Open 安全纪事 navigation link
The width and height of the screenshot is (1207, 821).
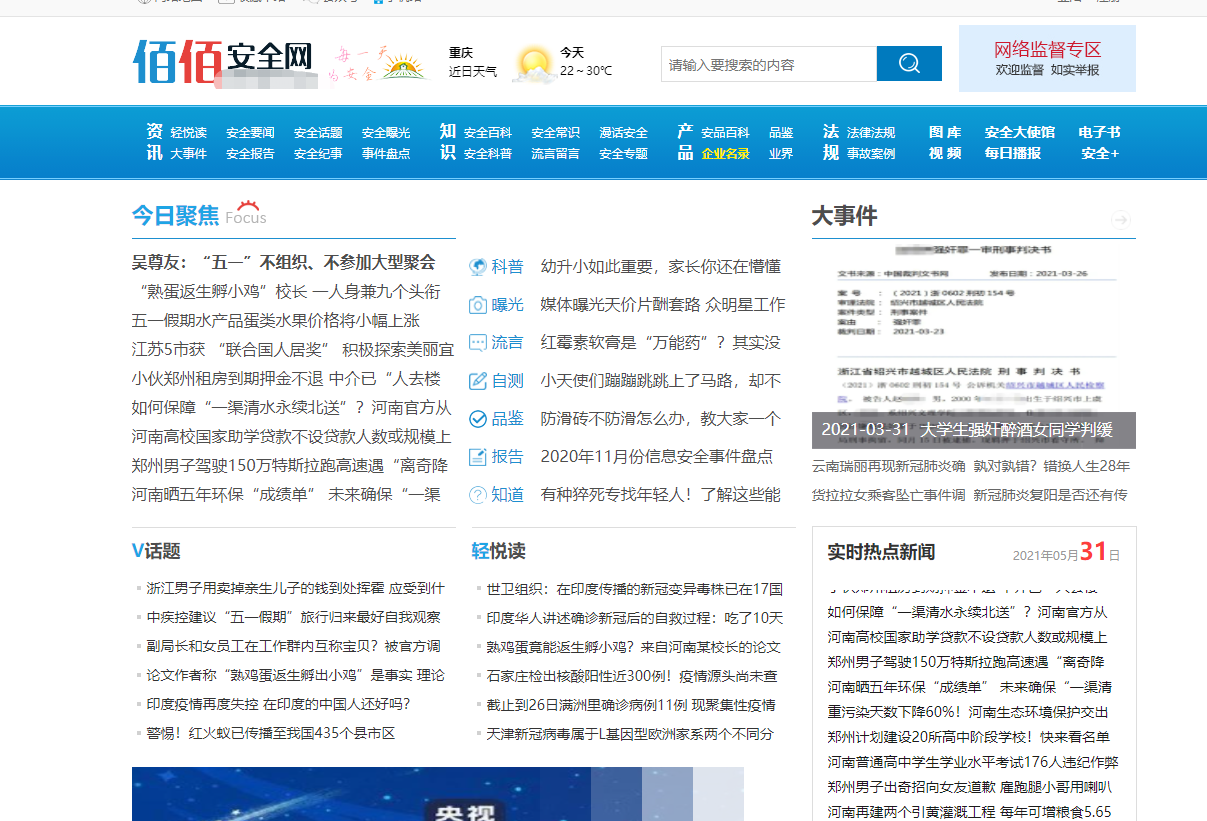tap(318, 154)
